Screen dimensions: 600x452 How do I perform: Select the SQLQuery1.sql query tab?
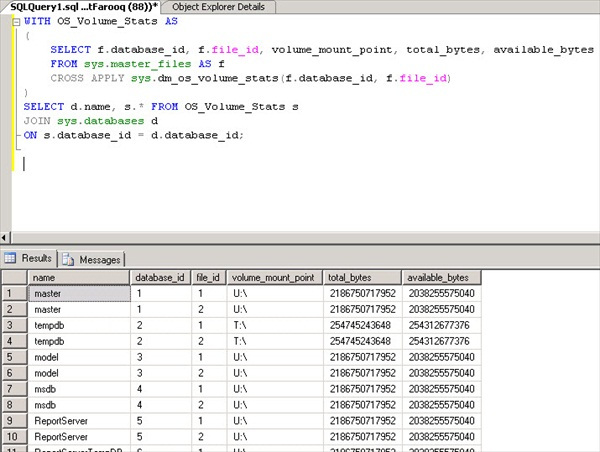80,7
